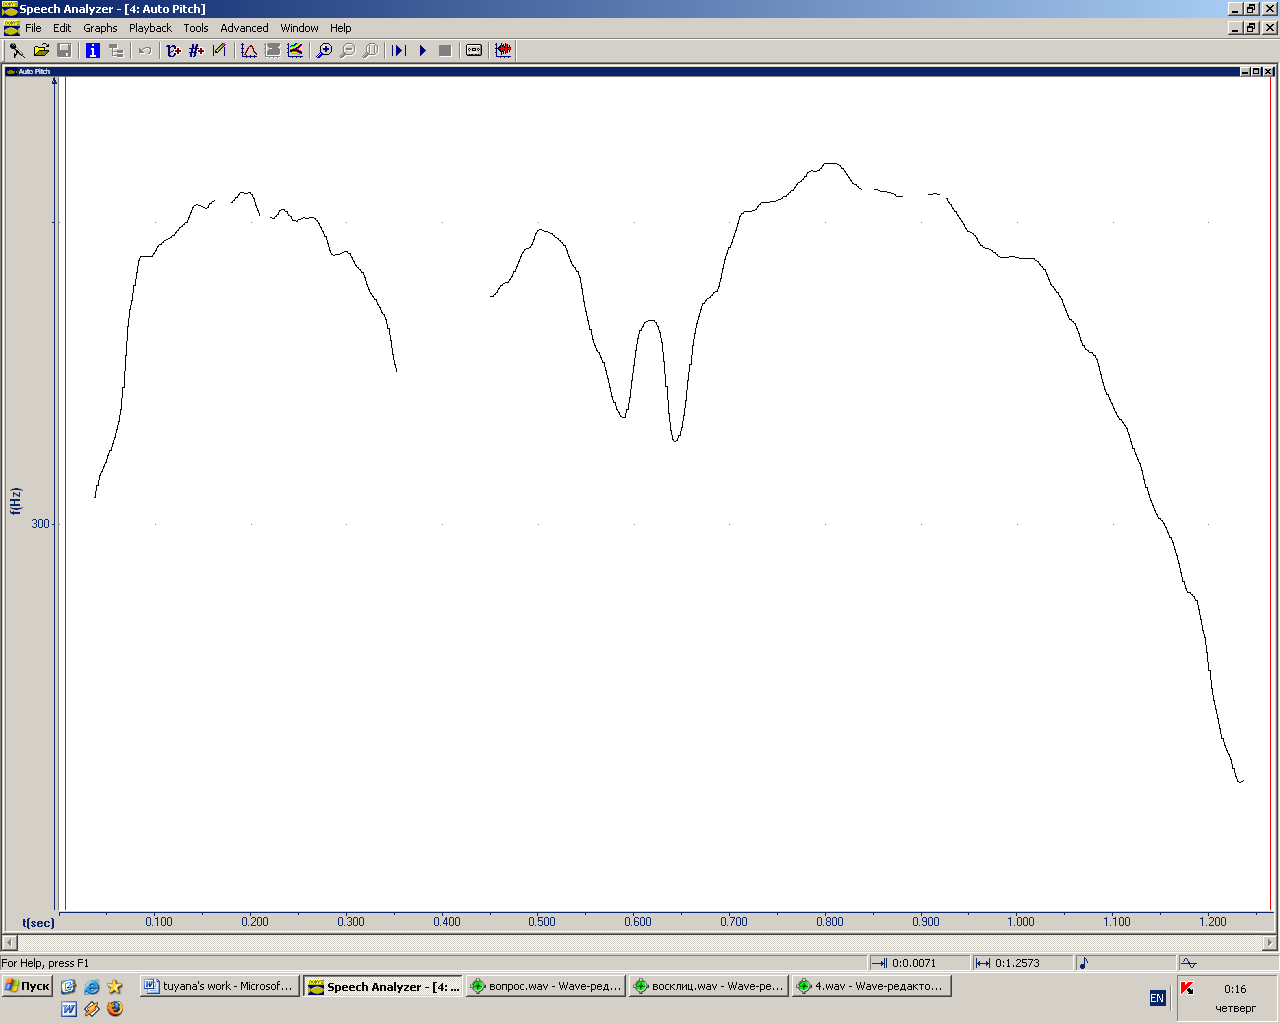The width and height of the screenshot is (1280, 1024).
Task: Click the third magnifier zoom icon
Action: point(370,50)
